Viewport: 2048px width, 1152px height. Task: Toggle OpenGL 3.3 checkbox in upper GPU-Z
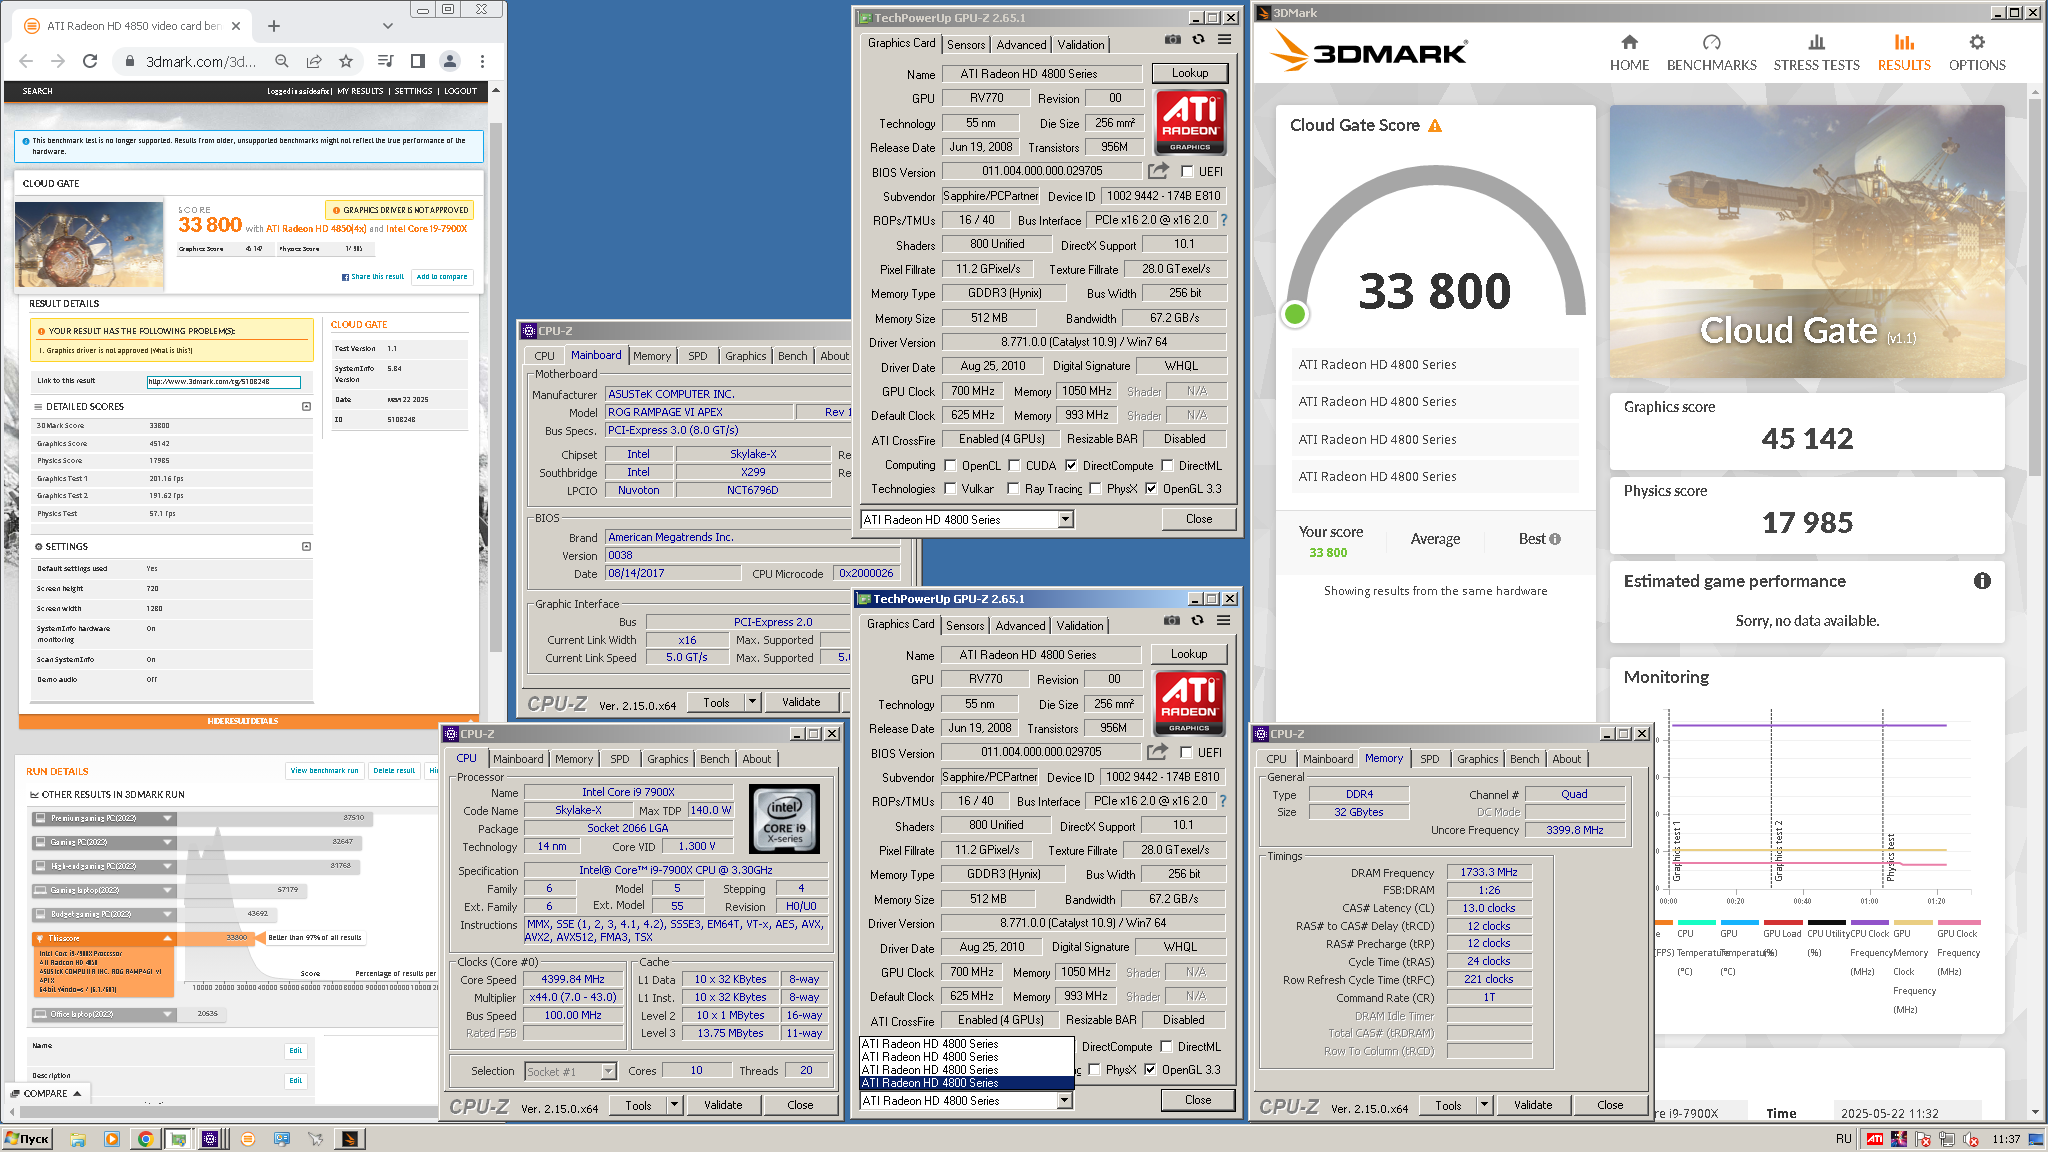click(x=1151, y=488)
